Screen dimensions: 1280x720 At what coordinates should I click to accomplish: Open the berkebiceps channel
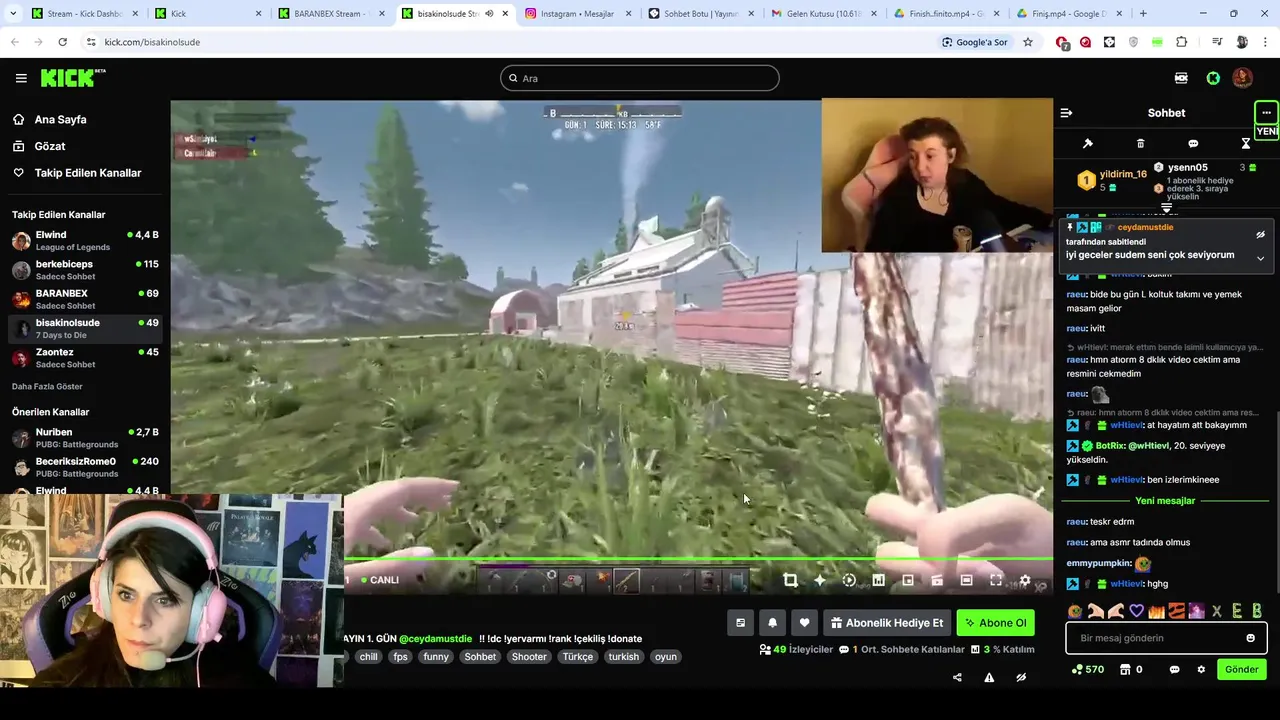click(x=85, y=270)
